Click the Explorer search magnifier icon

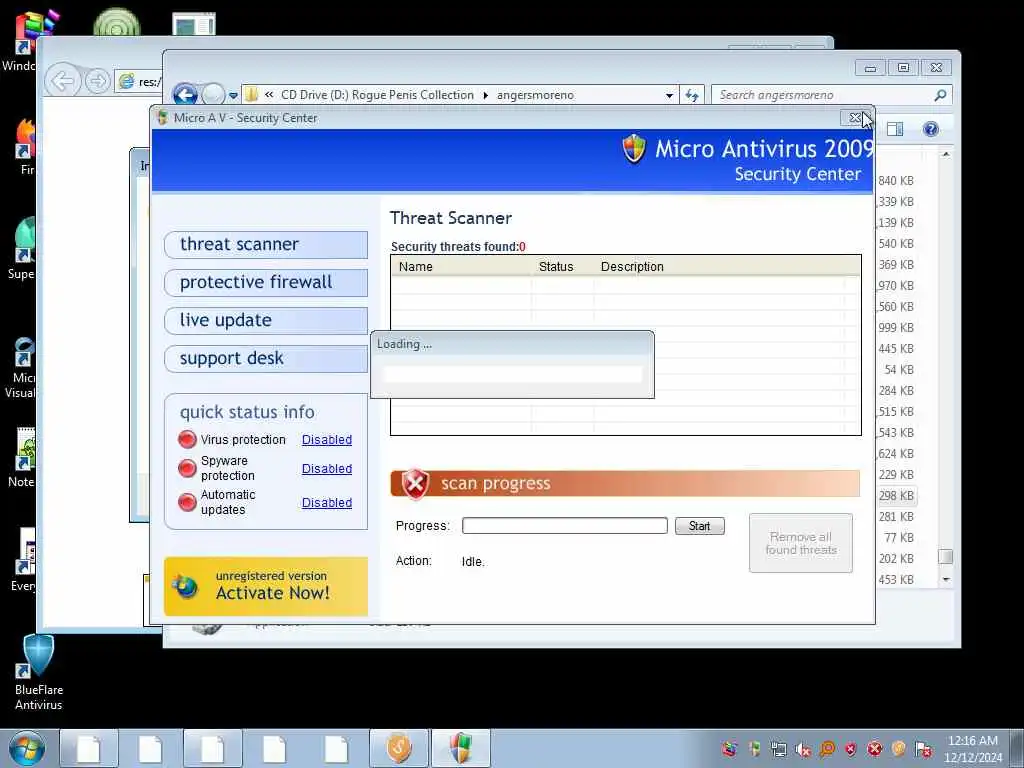[x=940, y=95]
